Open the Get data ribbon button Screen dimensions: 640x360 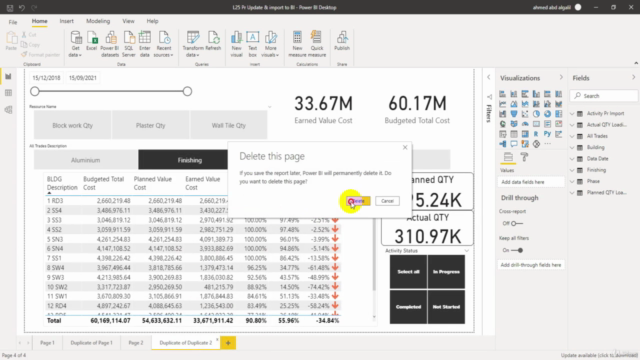click(x=76, y=44)
